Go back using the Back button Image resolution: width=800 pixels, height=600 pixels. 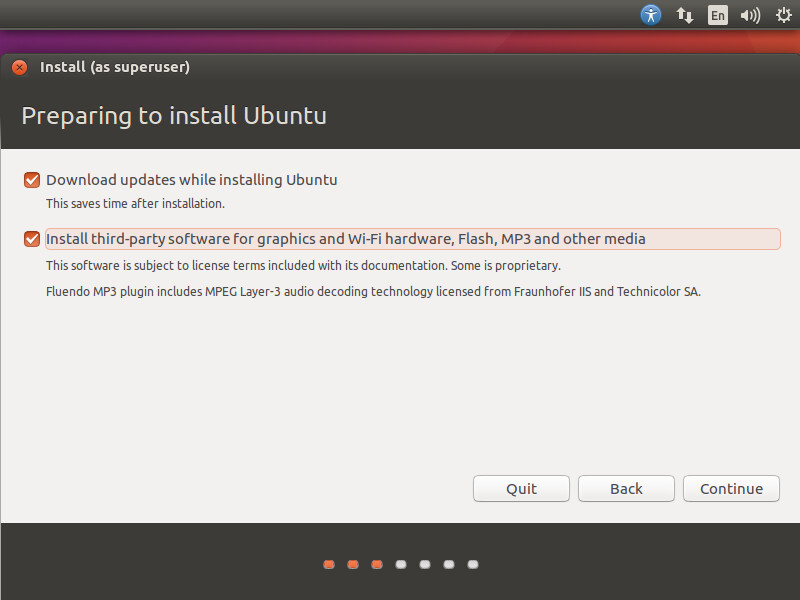pyautogui.click(x=626, y=488)
